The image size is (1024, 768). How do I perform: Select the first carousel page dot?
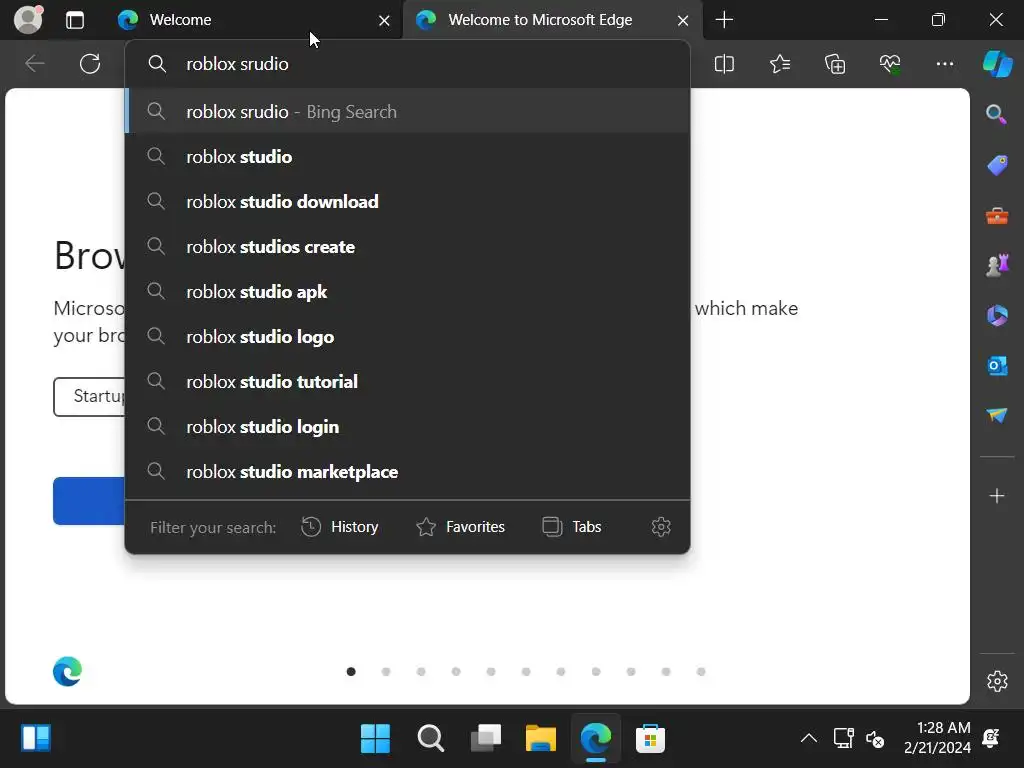[x=351, y=671]
